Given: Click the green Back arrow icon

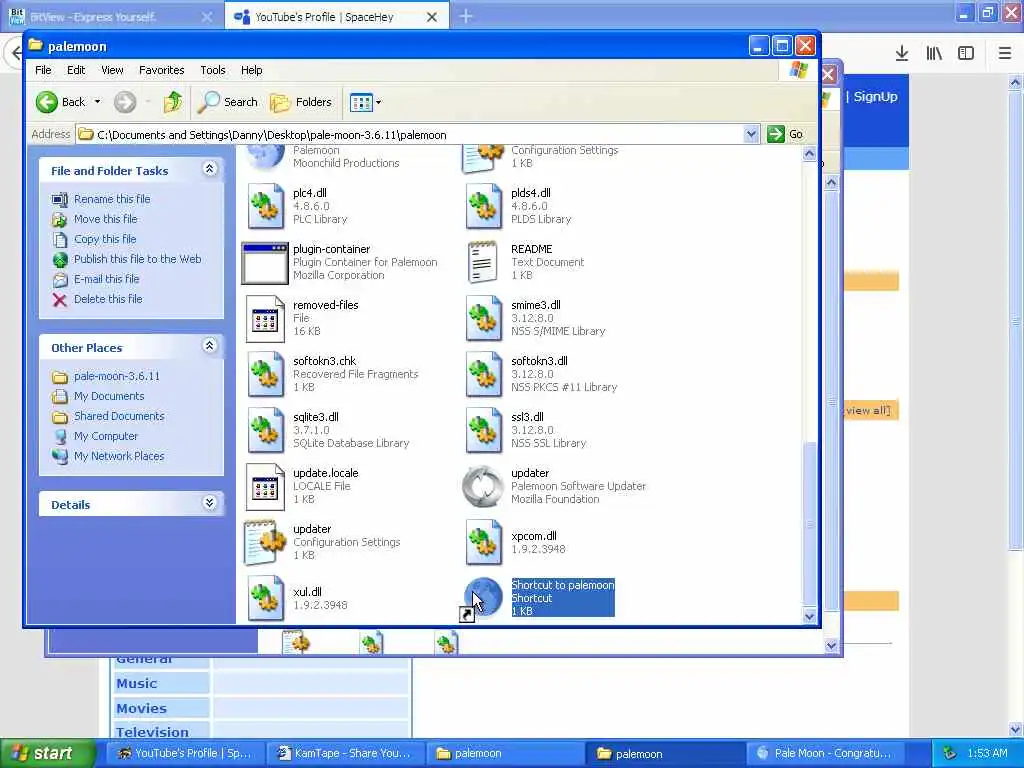Looking at the screenshot, I should (x=47, y=102).
